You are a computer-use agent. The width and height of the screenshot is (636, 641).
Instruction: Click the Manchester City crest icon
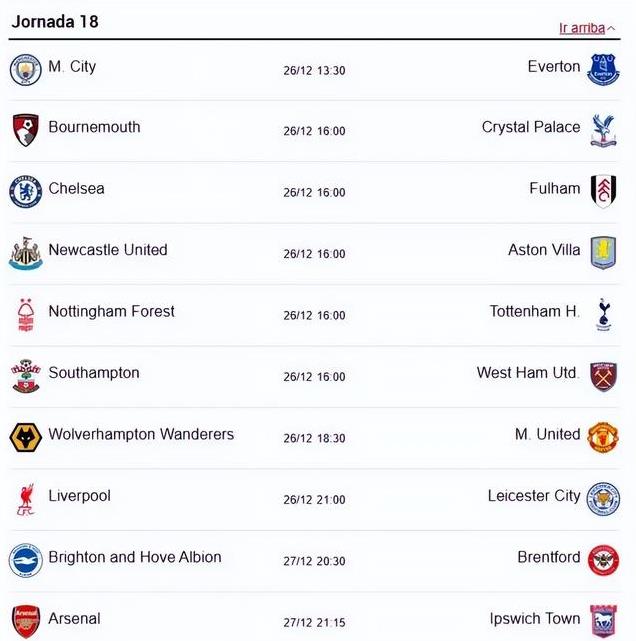[25, 69]
